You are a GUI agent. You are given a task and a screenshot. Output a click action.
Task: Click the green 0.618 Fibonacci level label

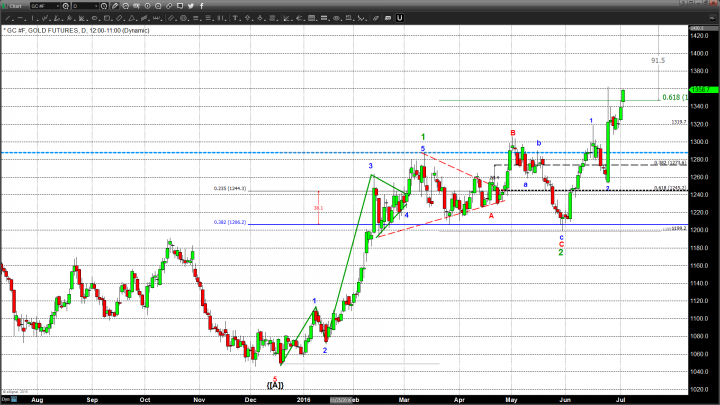pyautogui.click(x=670, y=97)
